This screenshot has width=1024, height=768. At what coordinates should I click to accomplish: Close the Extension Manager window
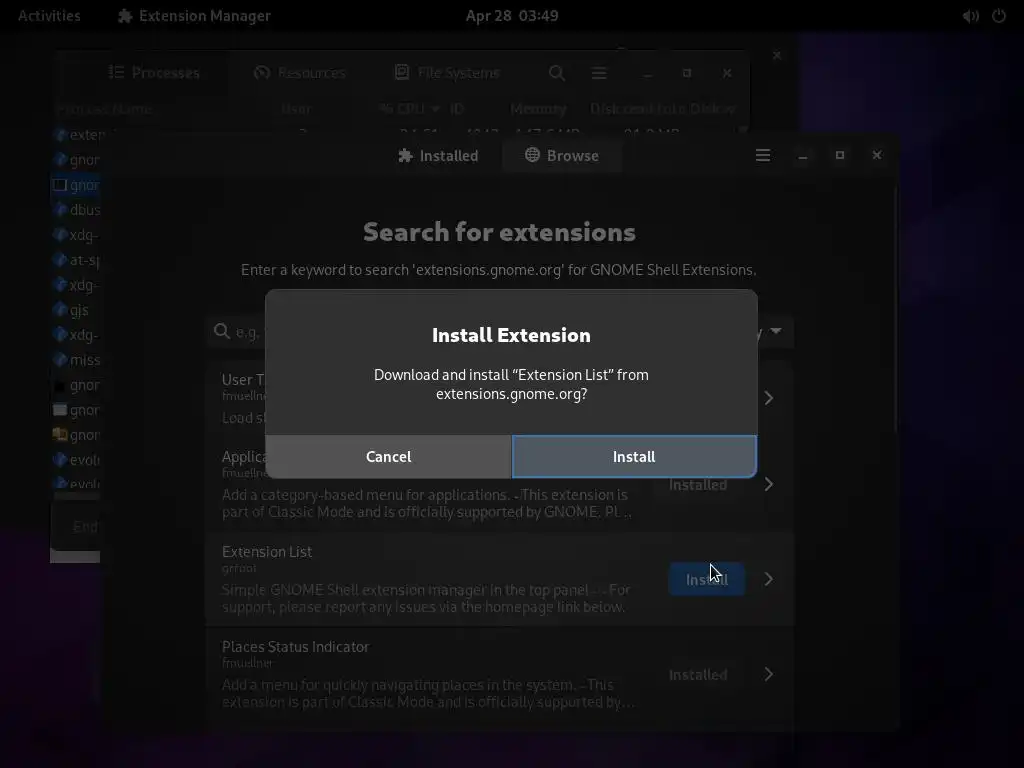877,155
